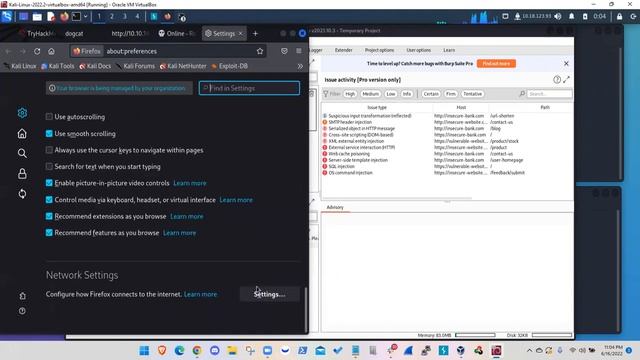Click Burp issue search field
Viewport: 640px width, 360px height.
tap(549, 94)
